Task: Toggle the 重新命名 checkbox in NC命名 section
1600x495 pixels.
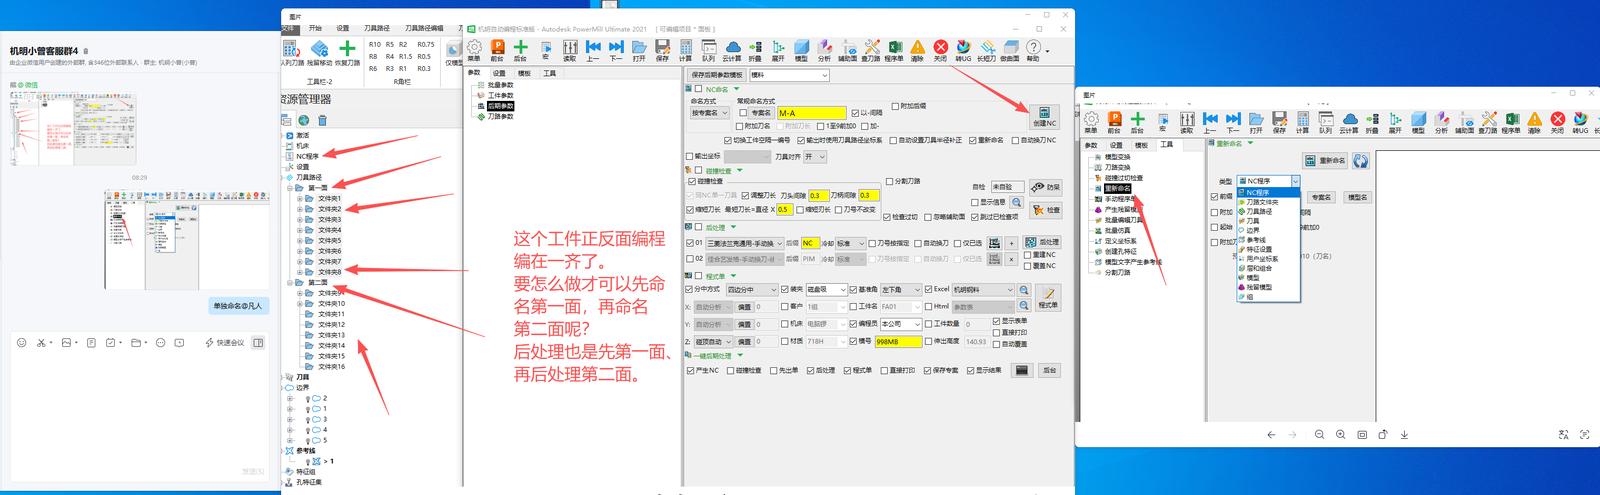Action: pyautogui.click(x=972, y=141)
